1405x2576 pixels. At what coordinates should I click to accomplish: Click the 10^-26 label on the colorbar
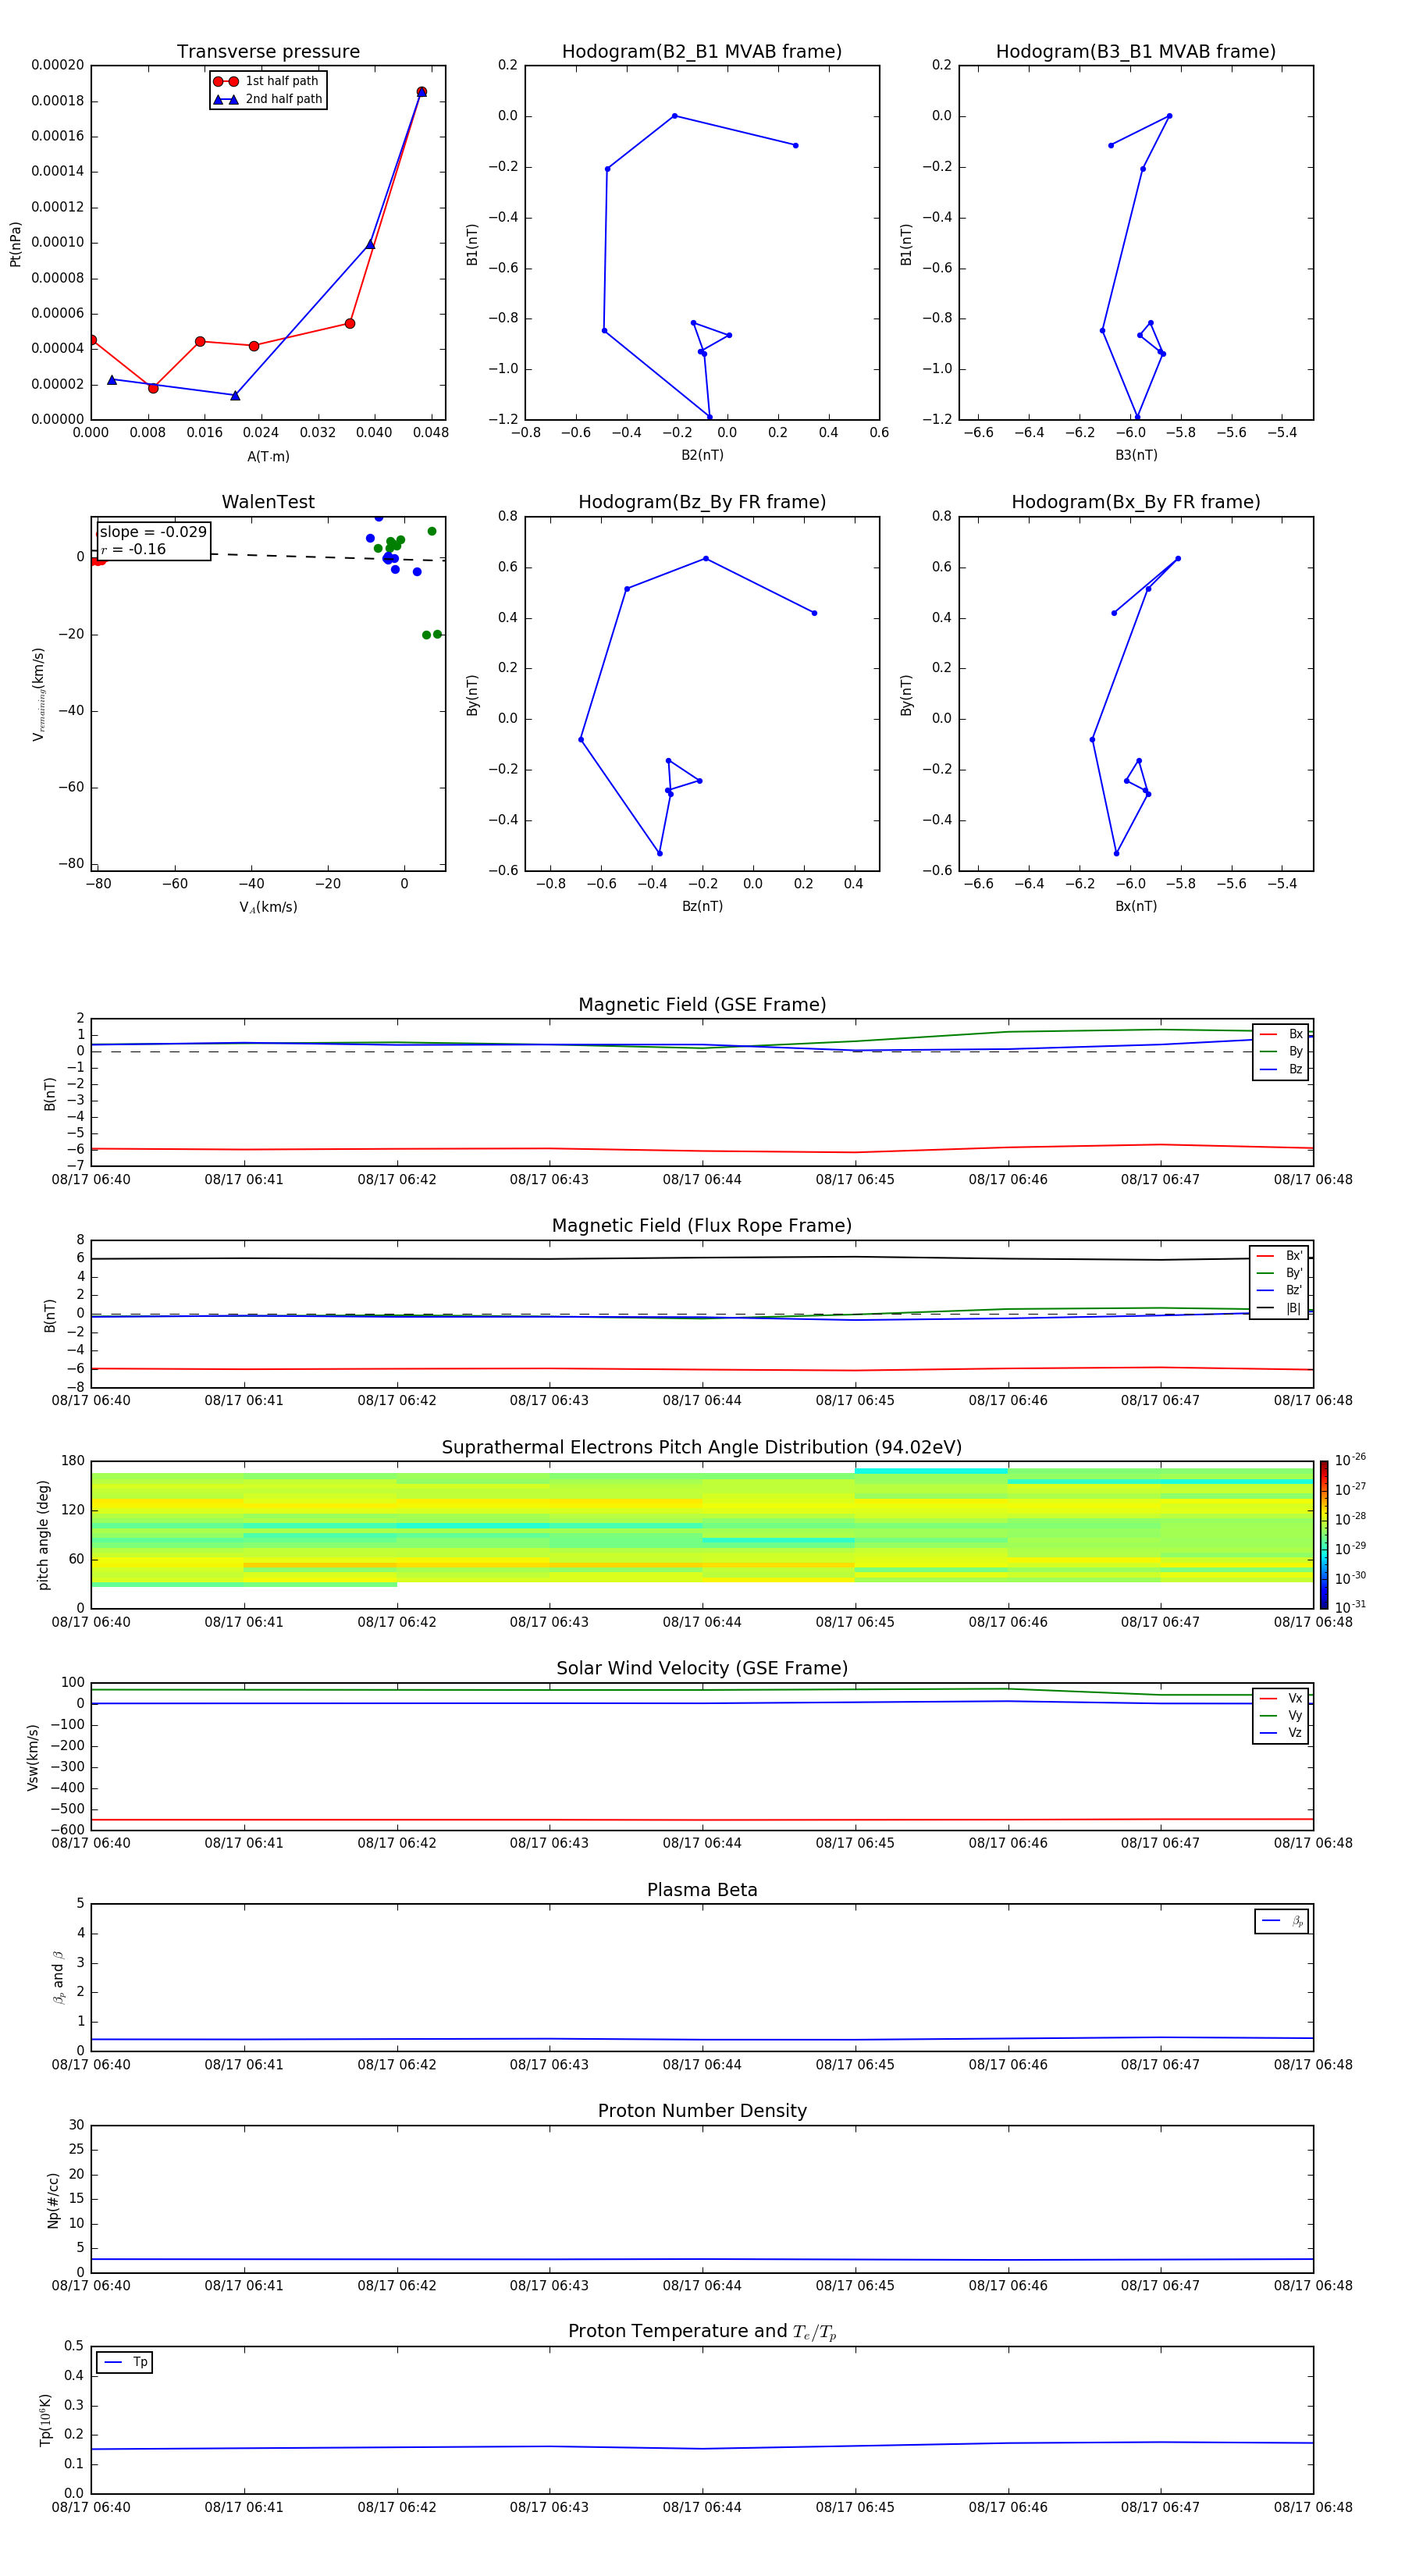click(1350, 1460)
